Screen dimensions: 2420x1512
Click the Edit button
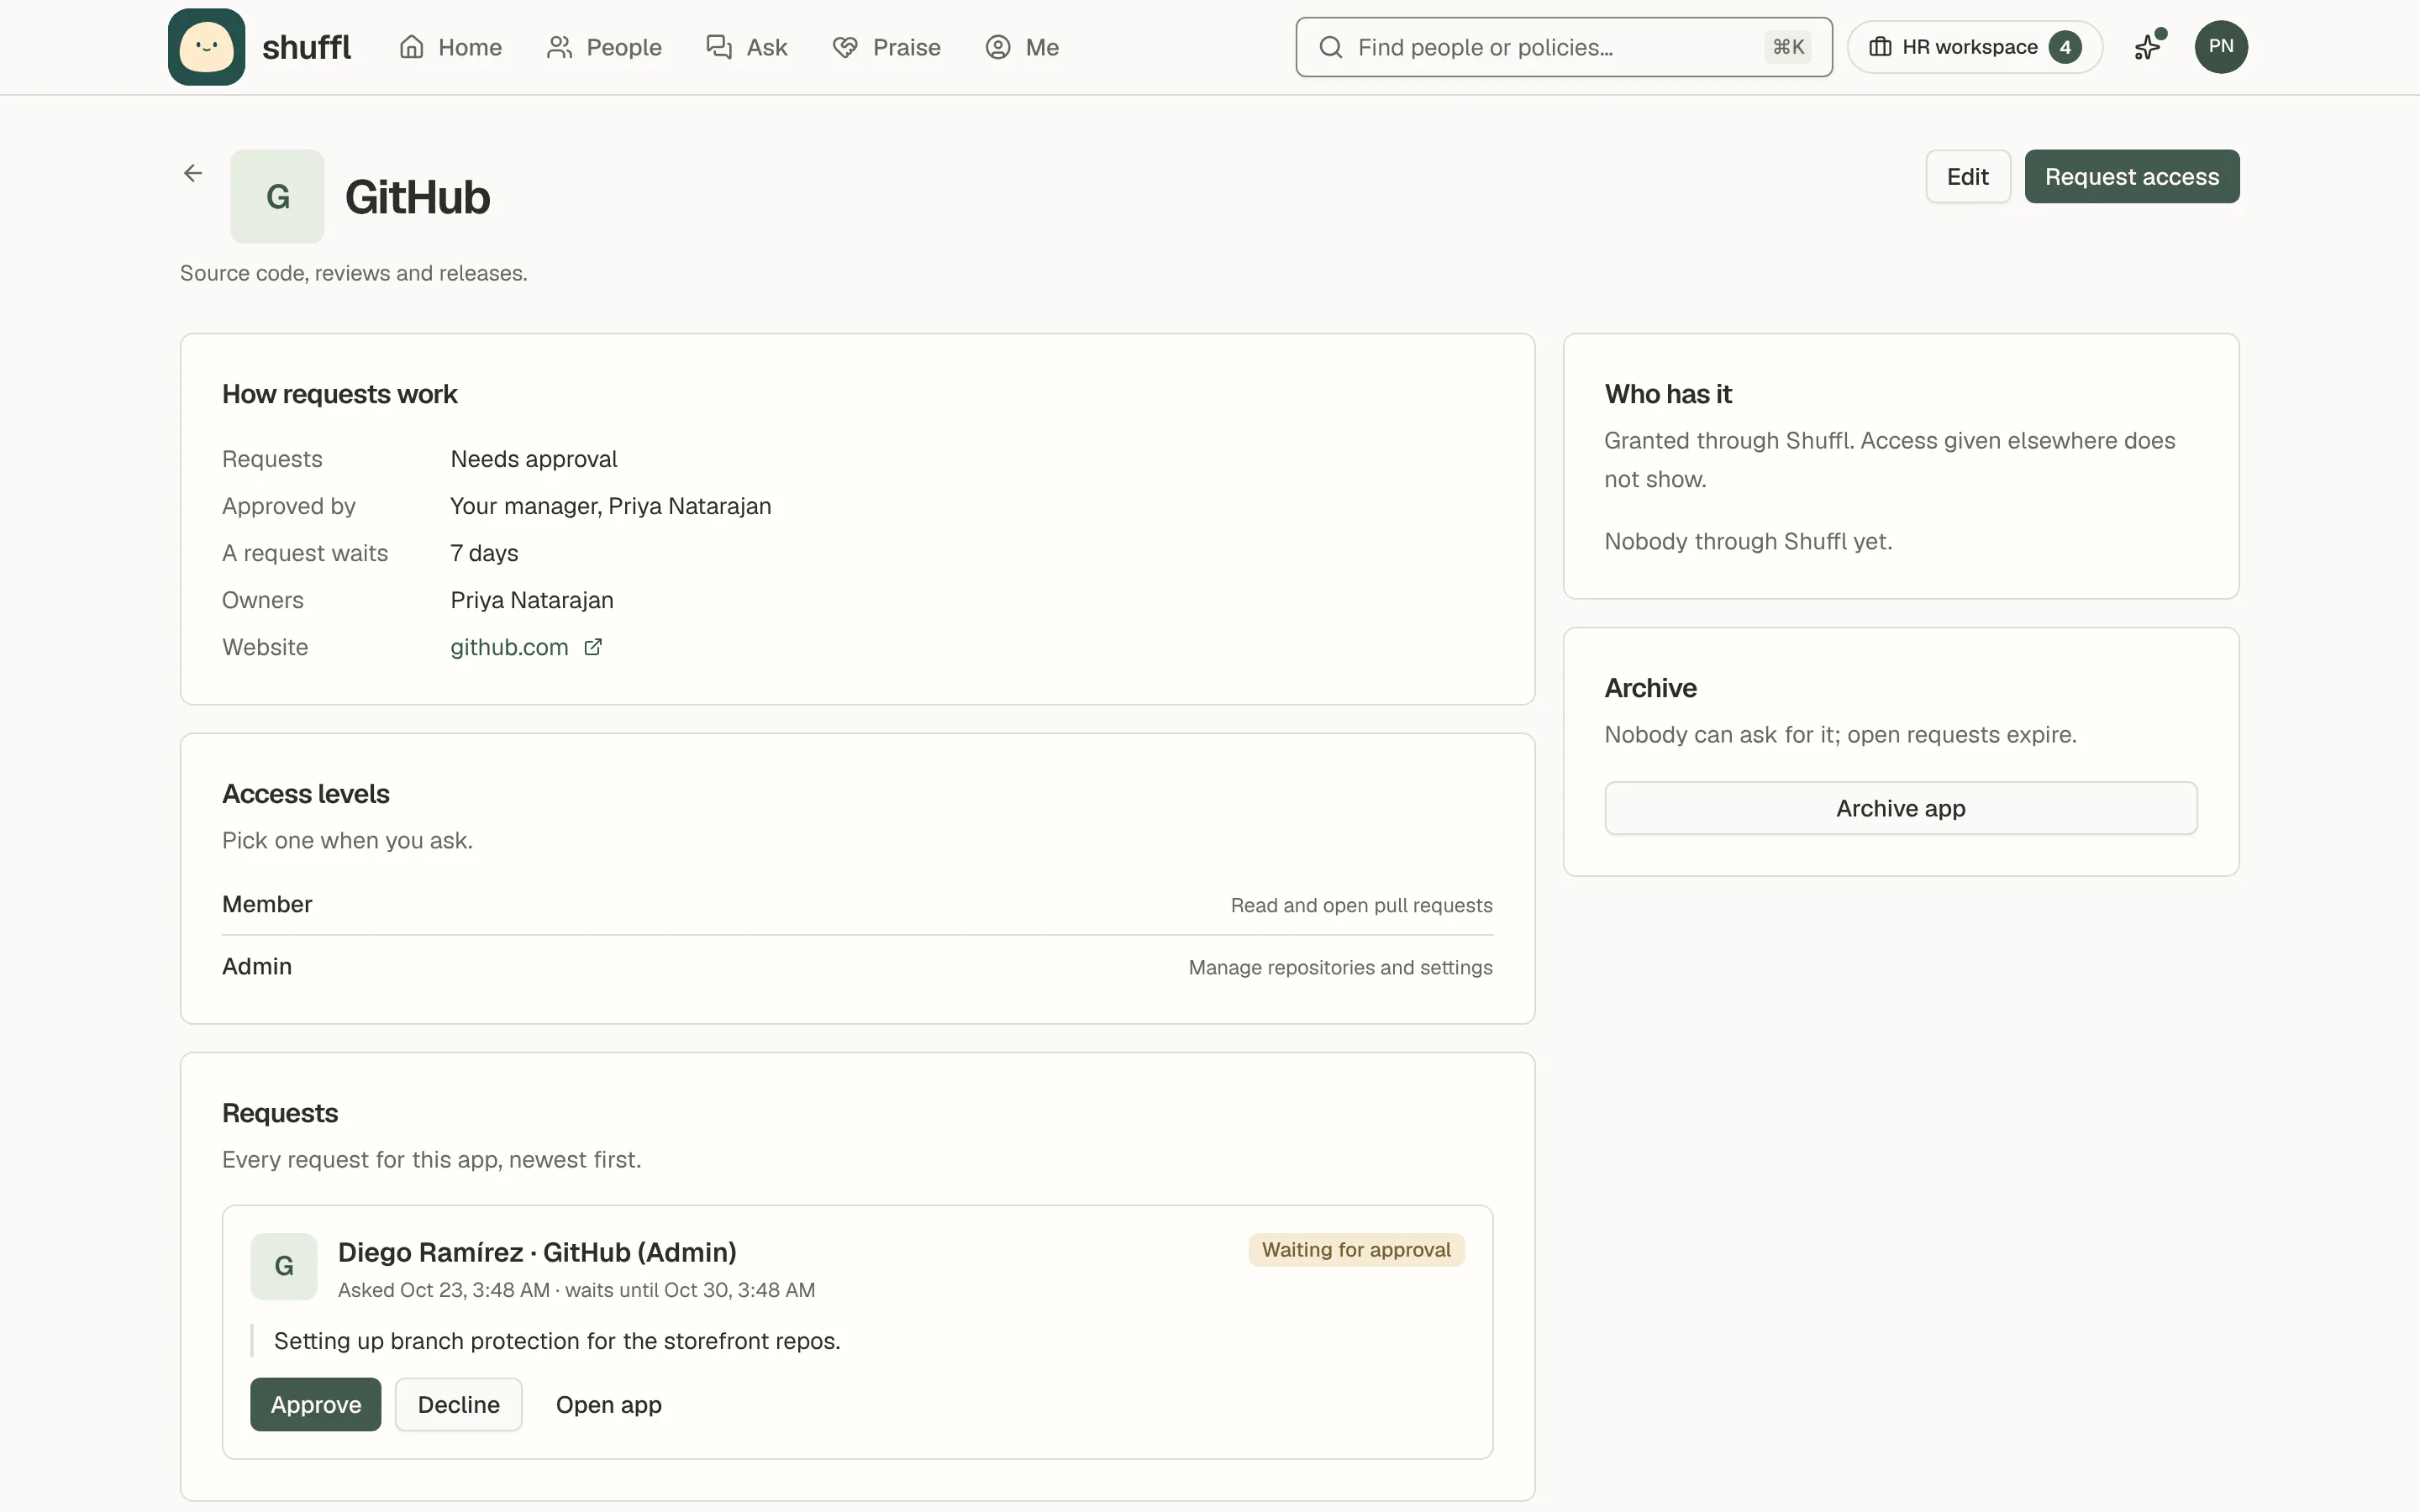click(1967, 177)
